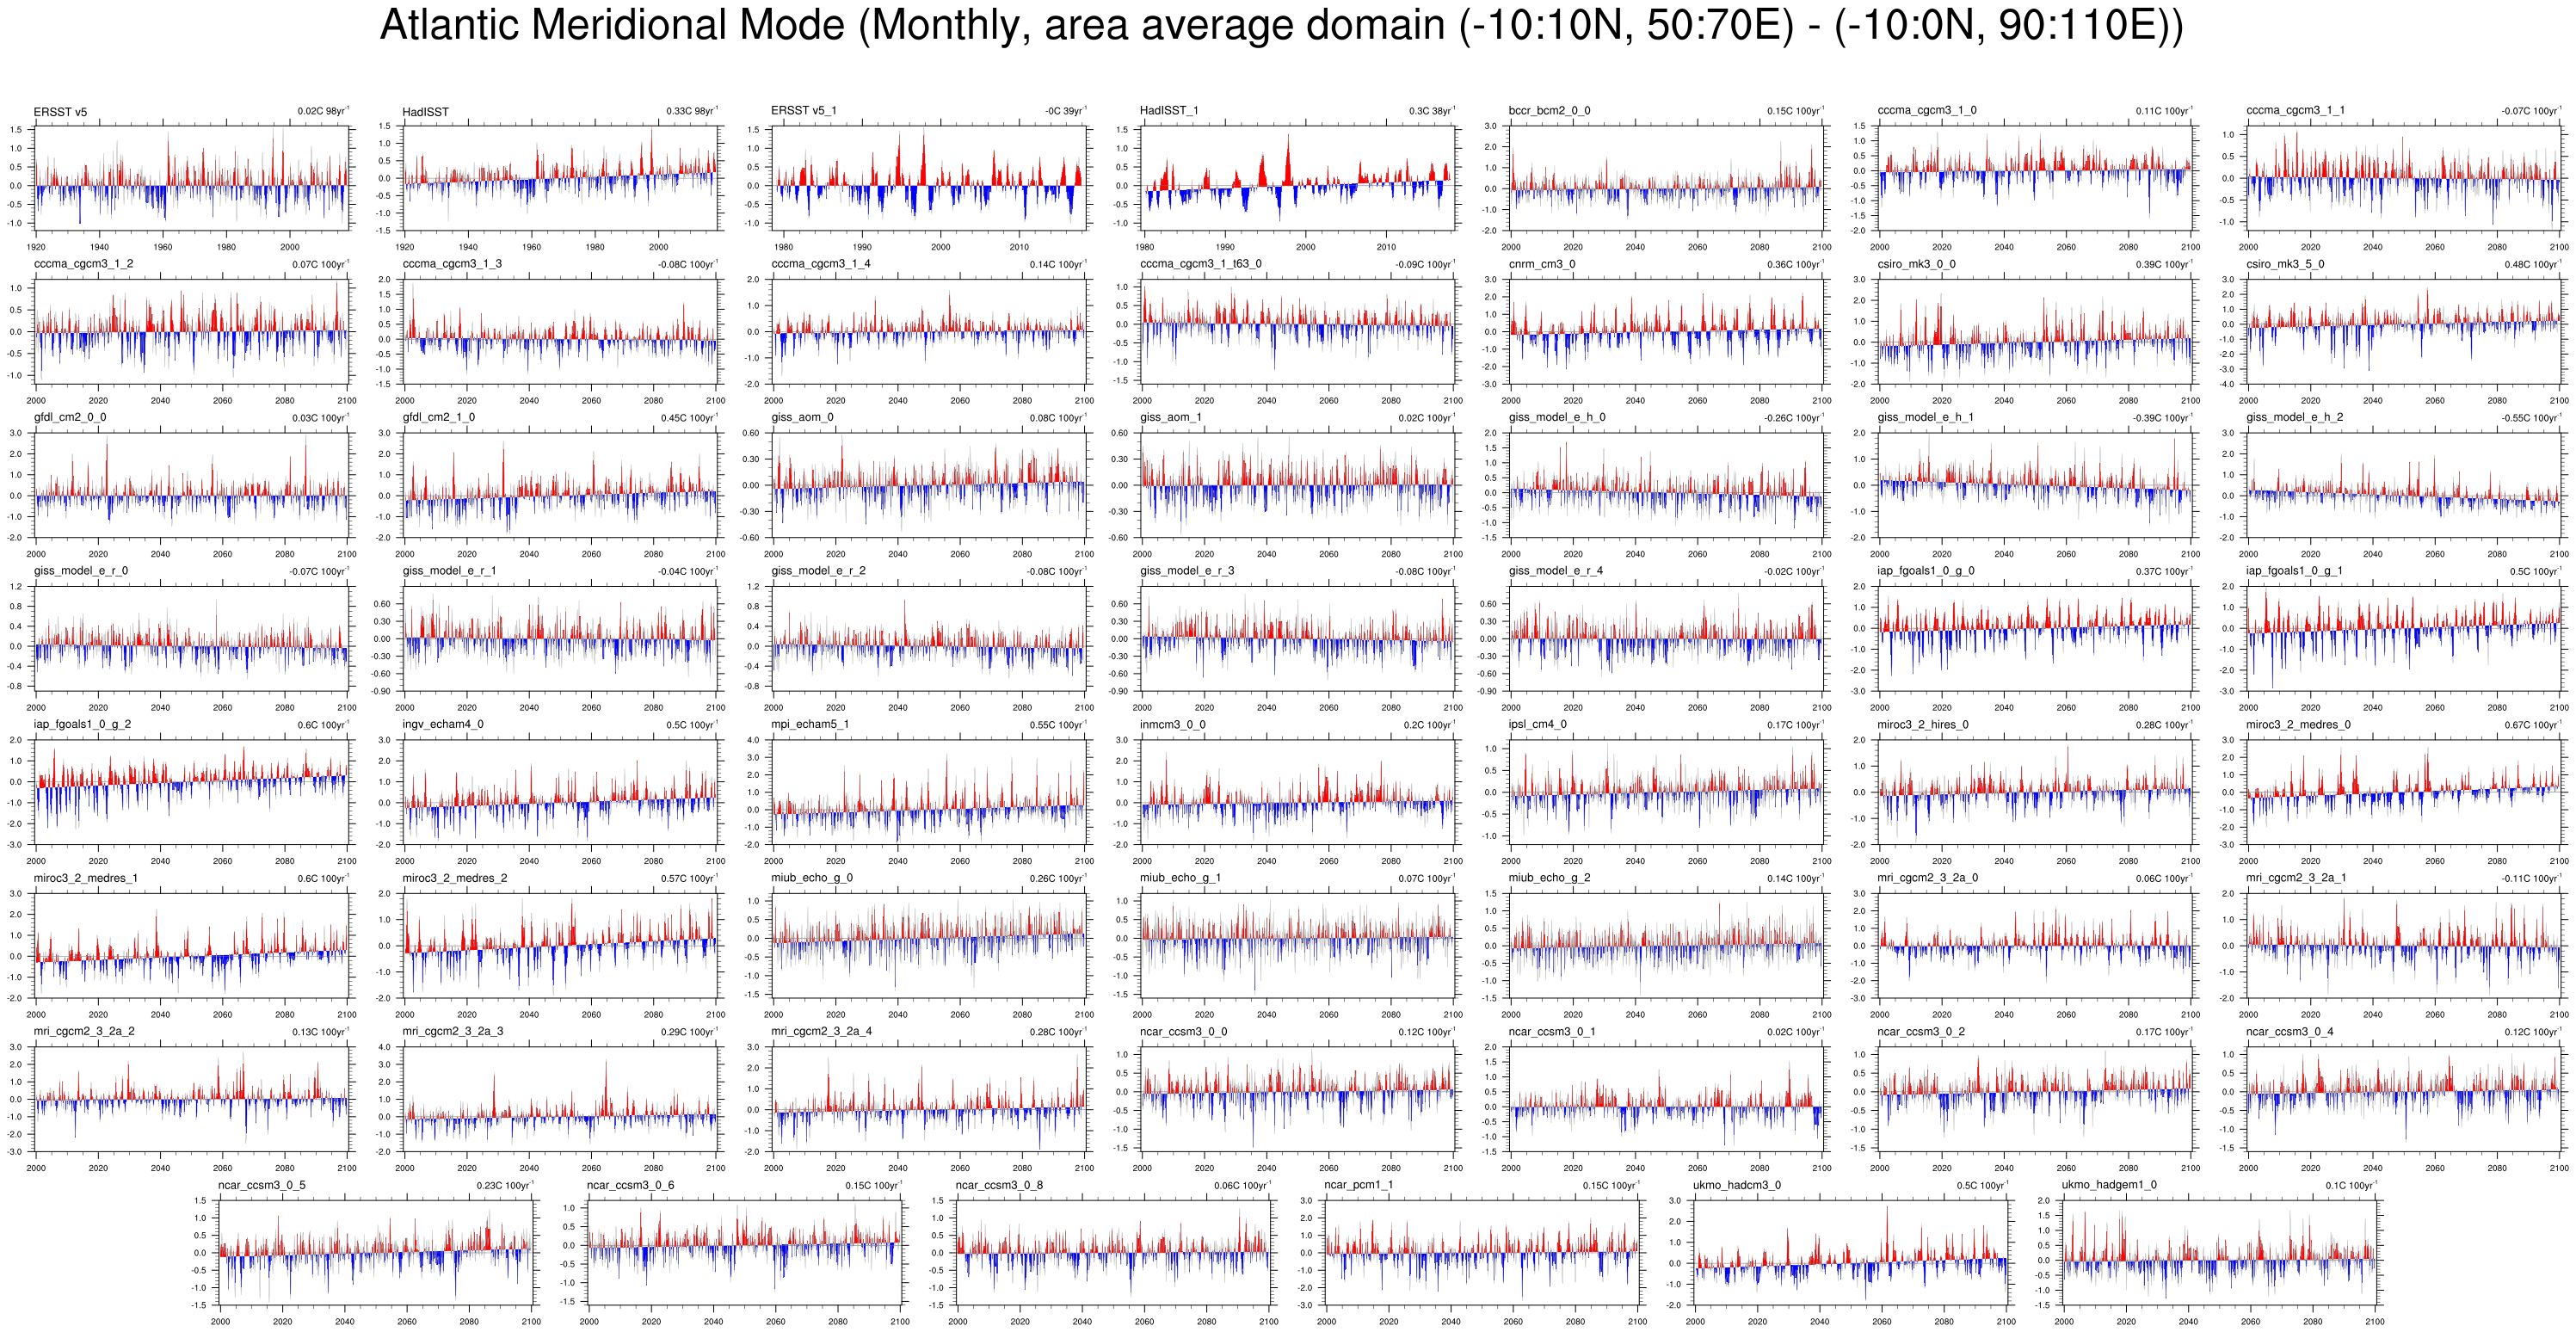Click the gfdl_cm2_0_0 chart
The height and width of the screenshot is (1332, 2576).
click(x=191, y=485)
